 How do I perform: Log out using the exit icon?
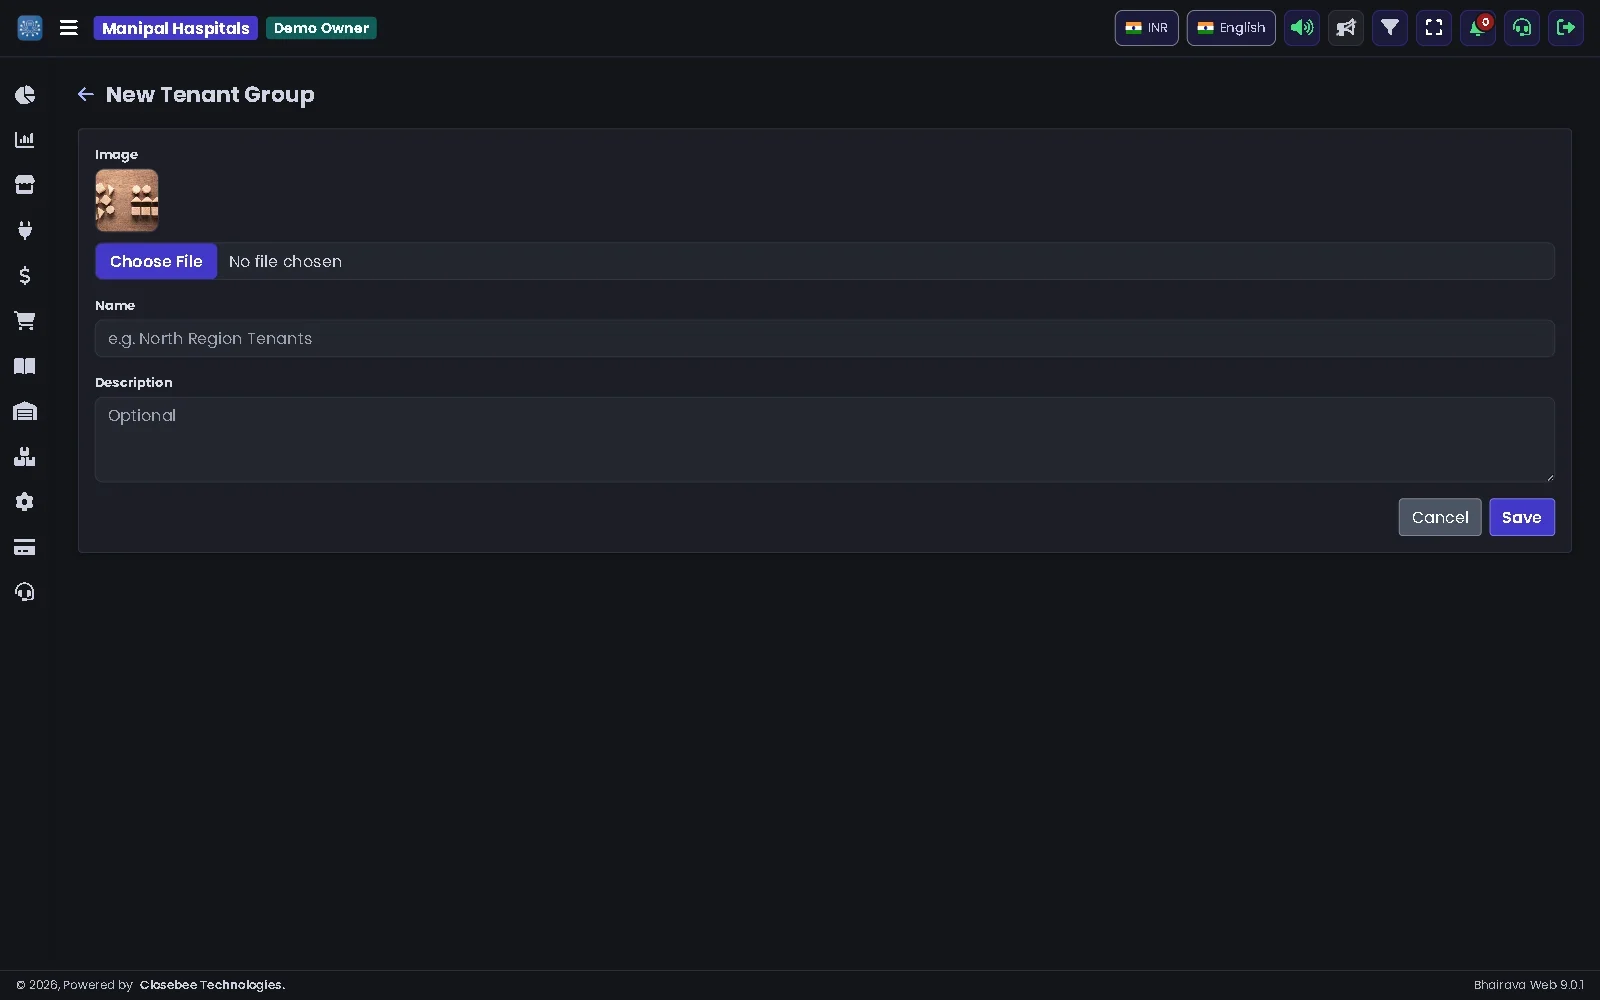pyautogui.click(x=1566, y=28)
